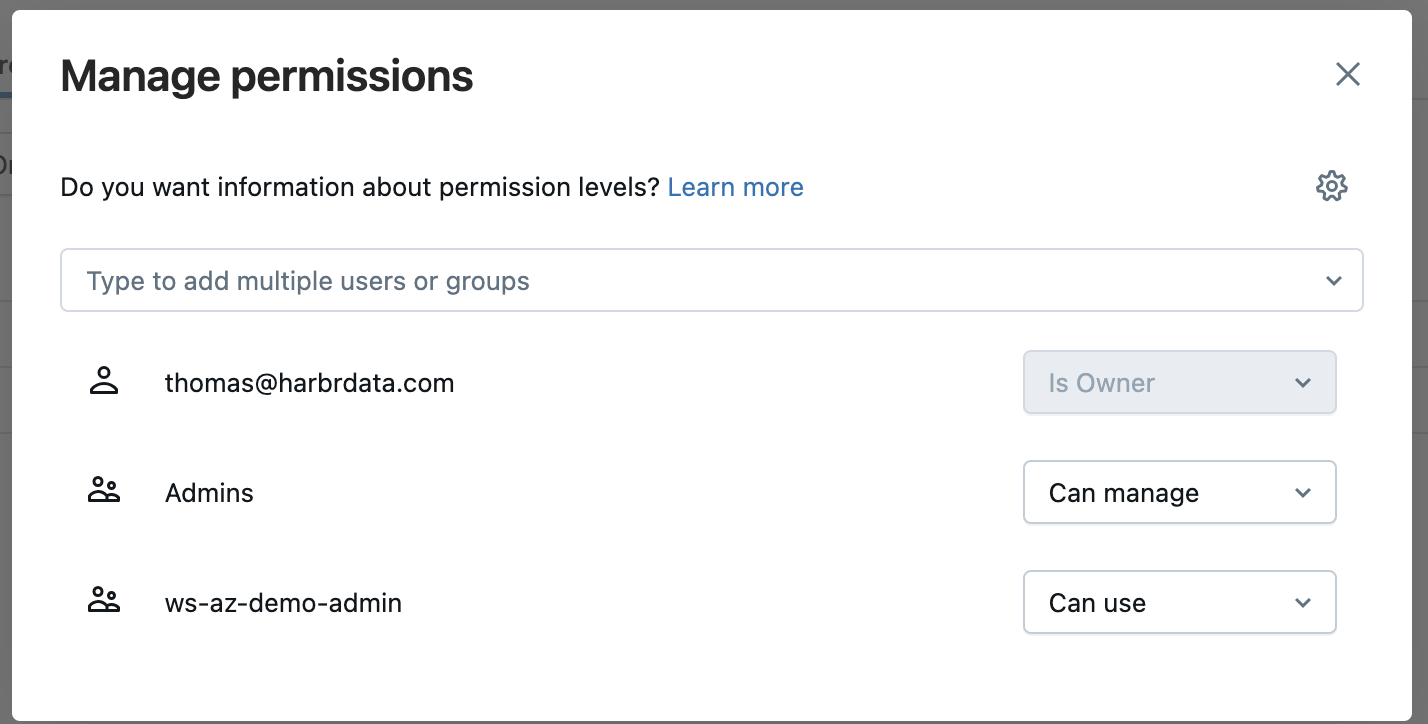Select the Admins group name

[x=209, y=493]
